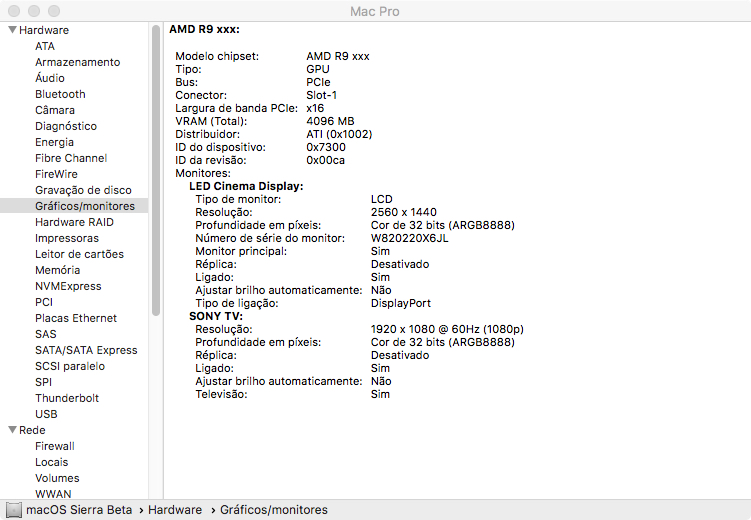The height and width of the screenshot is (520, 751).
Task: Select ATA in the sidebar
Action: [45, 46]
